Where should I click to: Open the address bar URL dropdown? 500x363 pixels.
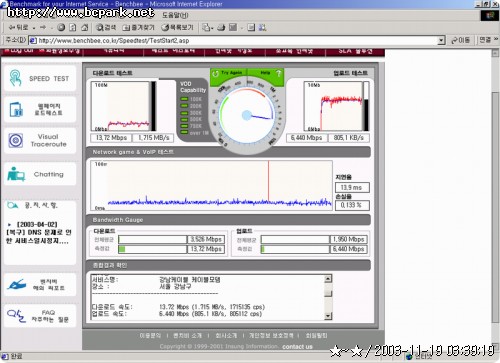click(441, 41)
